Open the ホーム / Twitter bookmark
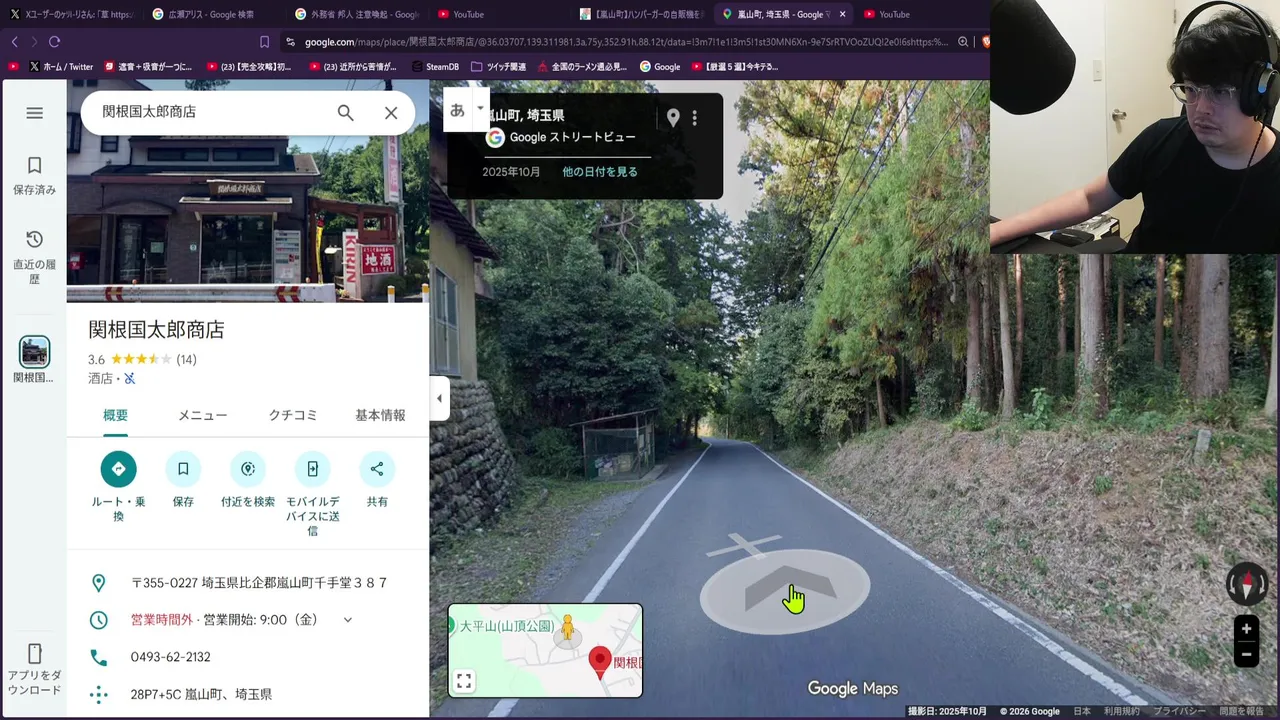1280x720 pixels. (61, 67)
